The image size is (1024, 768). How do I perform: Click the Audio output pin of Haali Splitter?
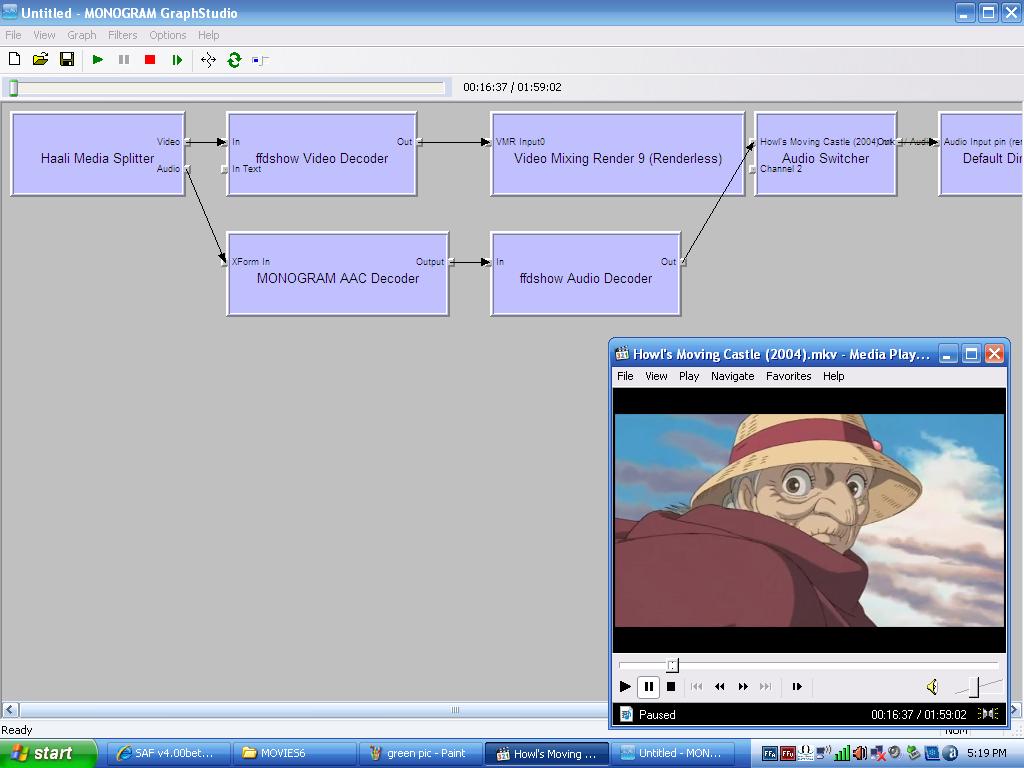click(x=187, y=169)
